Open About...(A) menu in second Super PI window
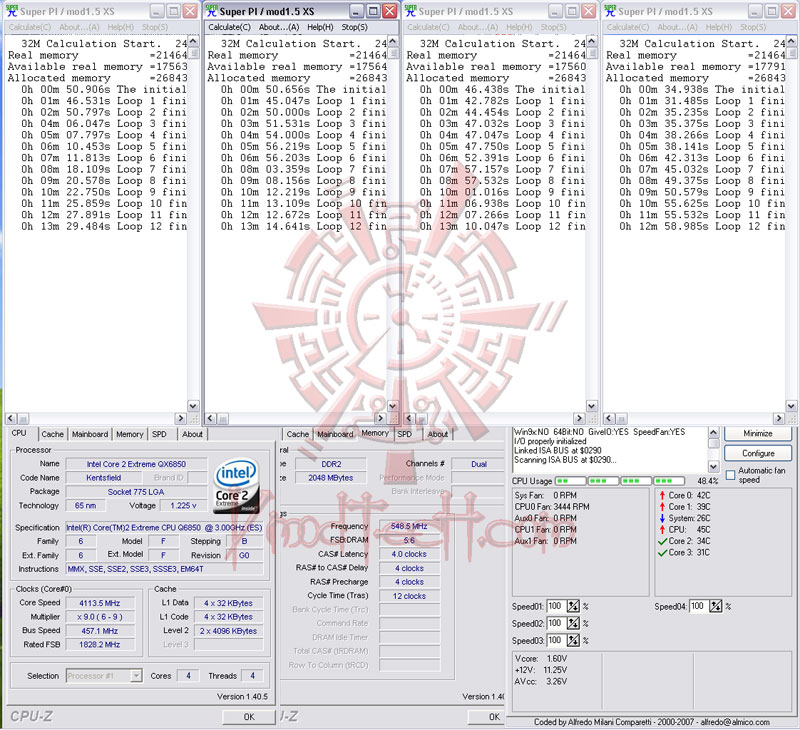 (x=279, y=27)
